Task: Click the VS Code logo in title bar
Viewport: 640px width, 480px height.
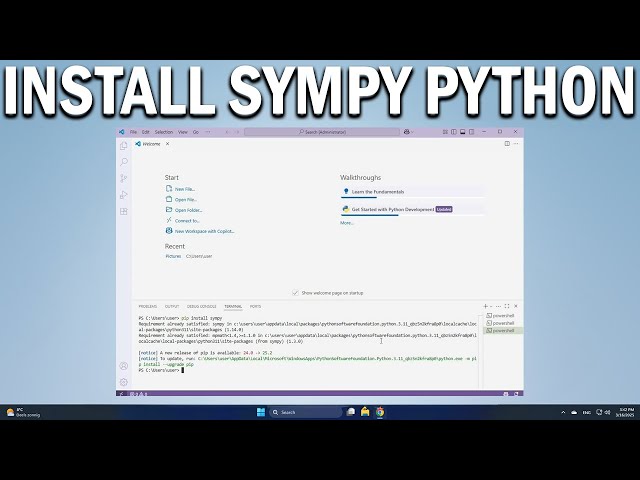Action: click(x=122, y=132)
